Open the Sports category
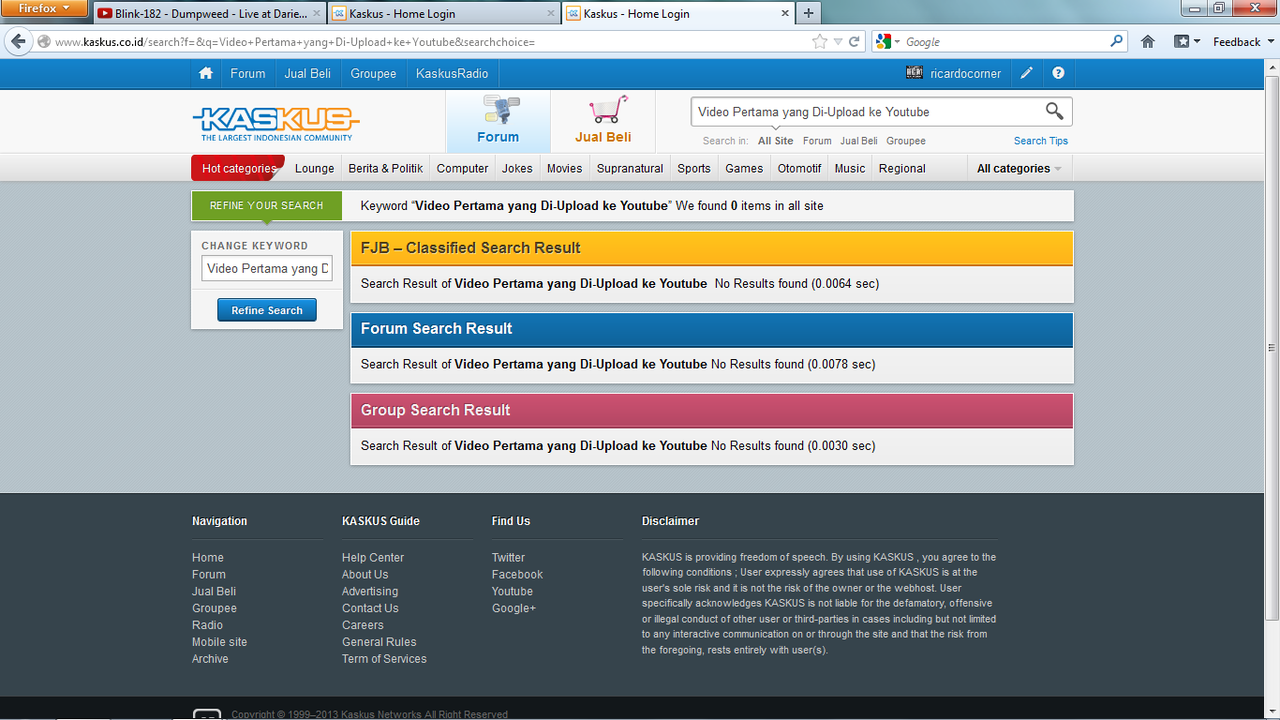The height and width of the screenshot is (720, 1280). (694, 168)
